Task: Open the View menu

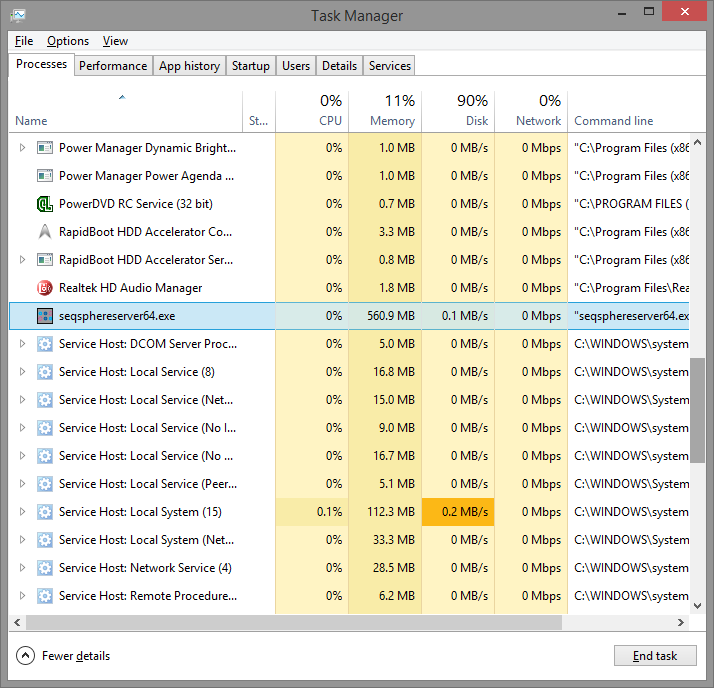Action: click(115, 41)
